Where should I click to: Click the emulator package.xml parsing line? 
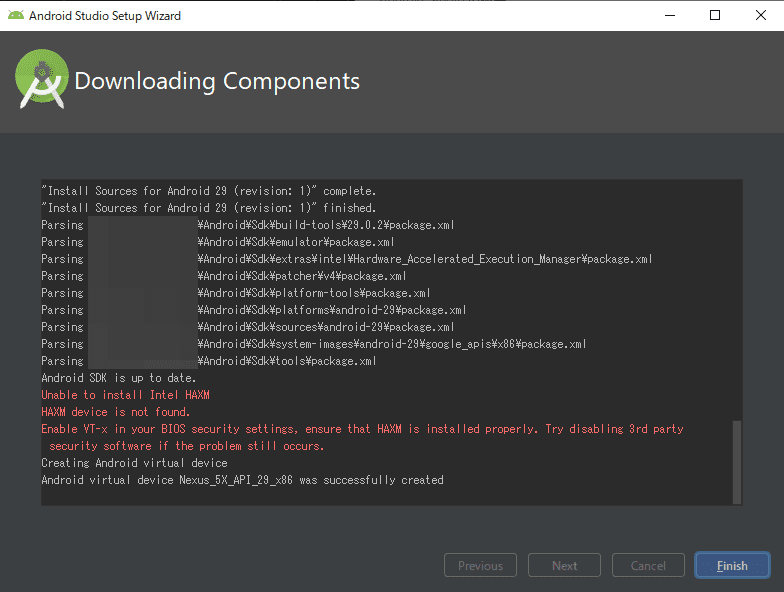click(x=218, y=242)
